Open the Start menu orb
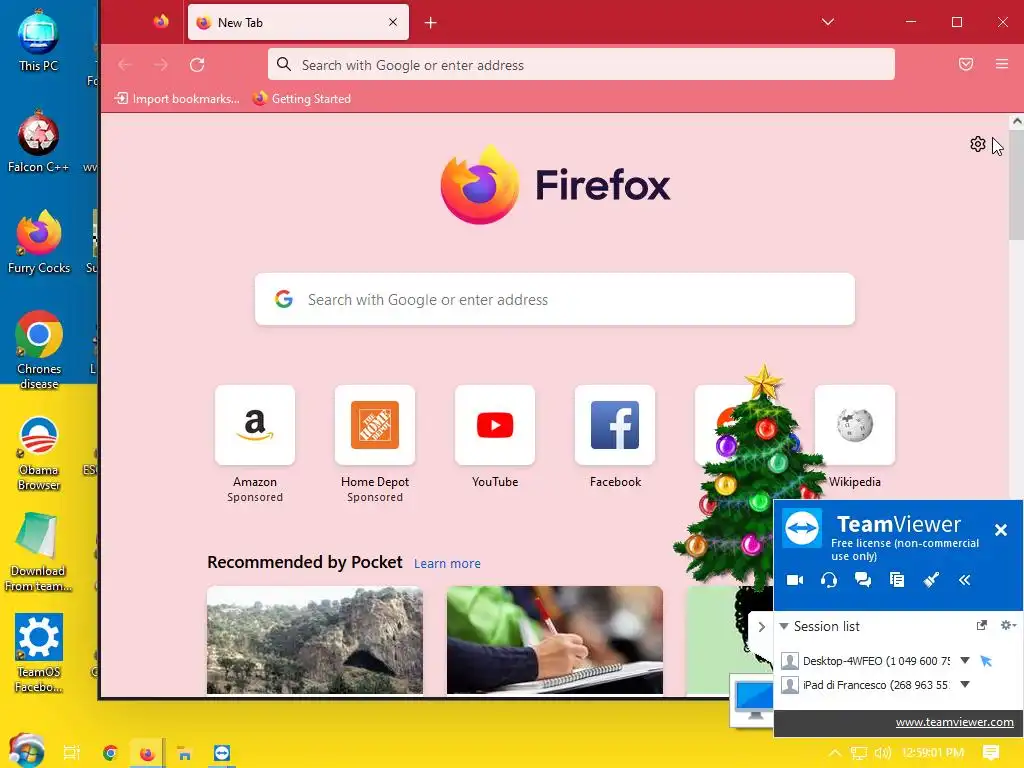Image resolution: width=1024 pixels, height=768 pixels. click(x=27, y=751)
